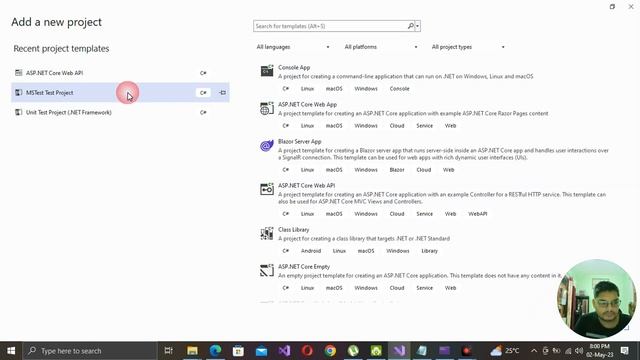Switch to the active Visual Studio taskbar icon
Image resolution: width=640 pixels, height=360 pixels.
click(399, 351)
